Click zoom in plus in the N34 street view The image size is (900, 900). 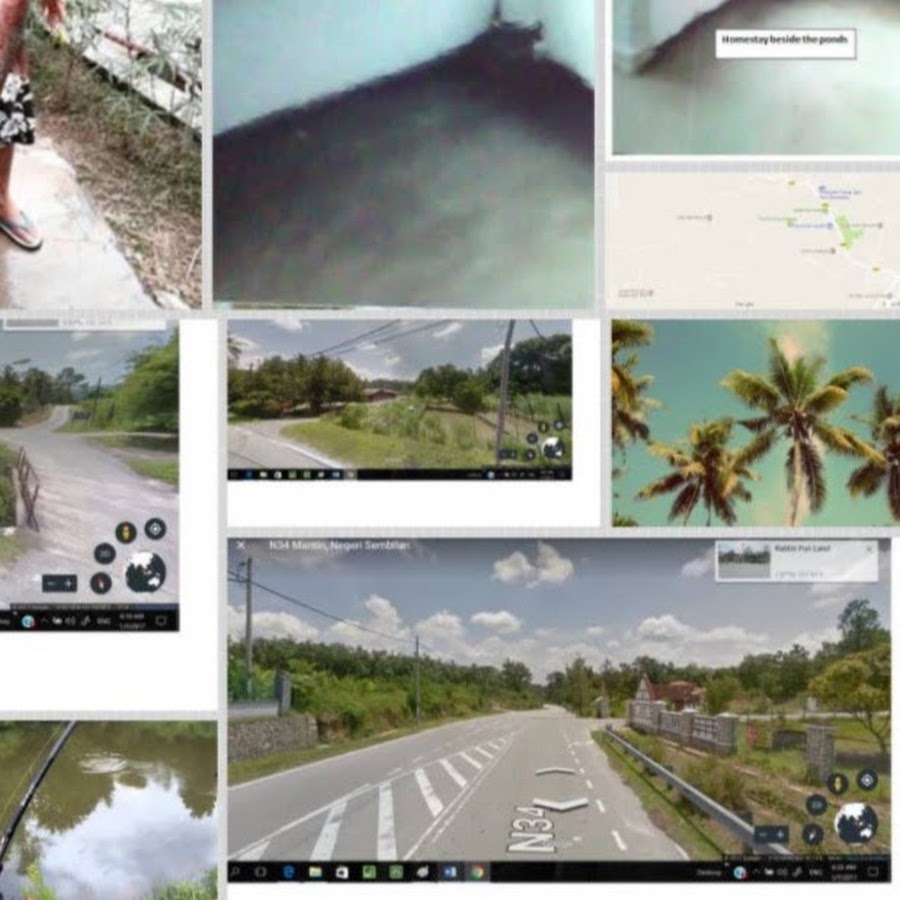779,834
